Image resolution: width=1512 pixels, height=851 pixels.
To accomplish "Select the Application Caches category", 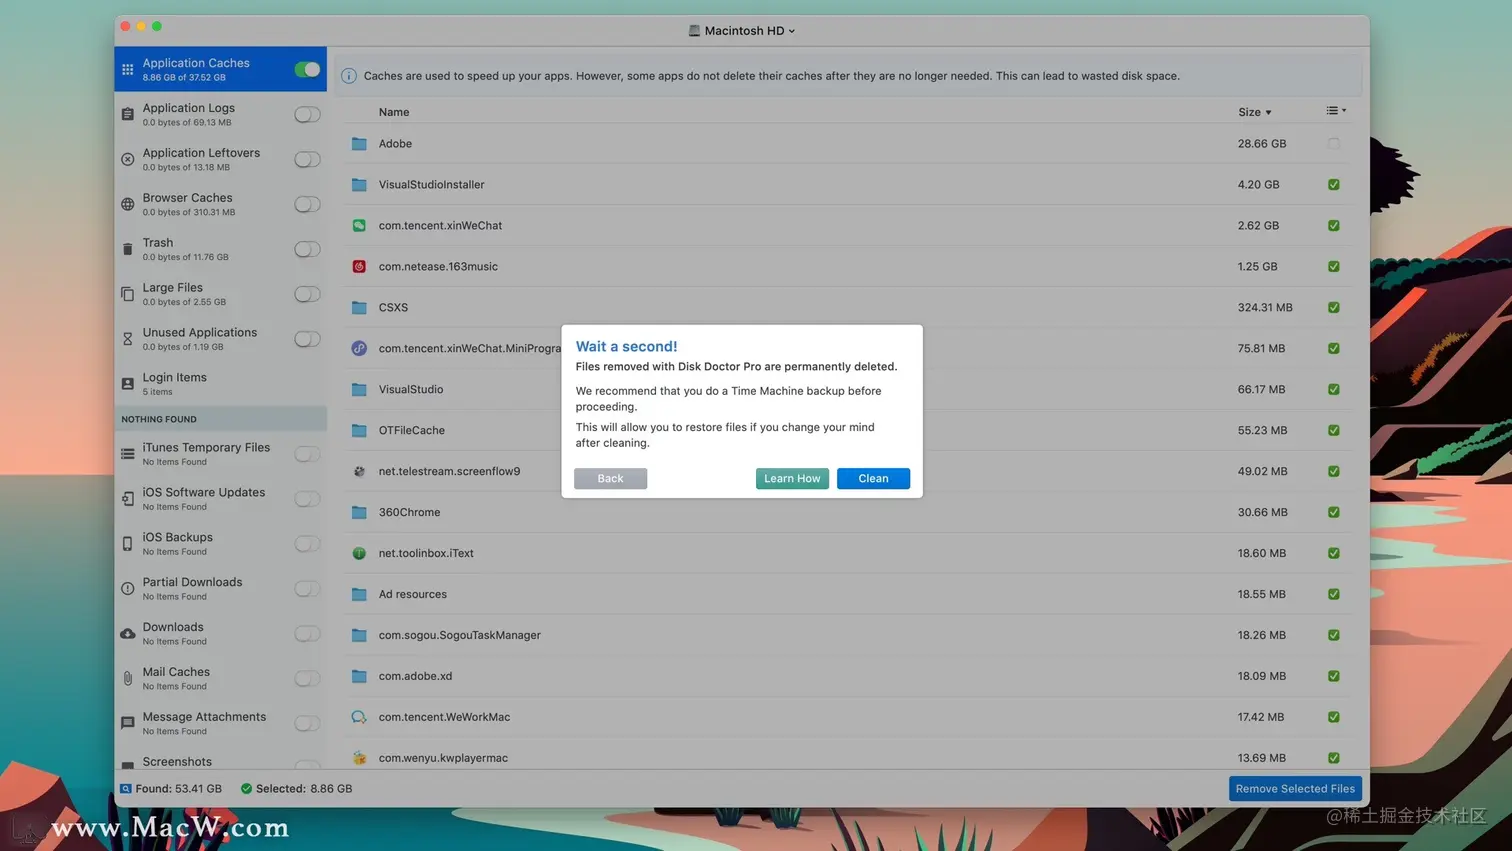I will 220,69.
